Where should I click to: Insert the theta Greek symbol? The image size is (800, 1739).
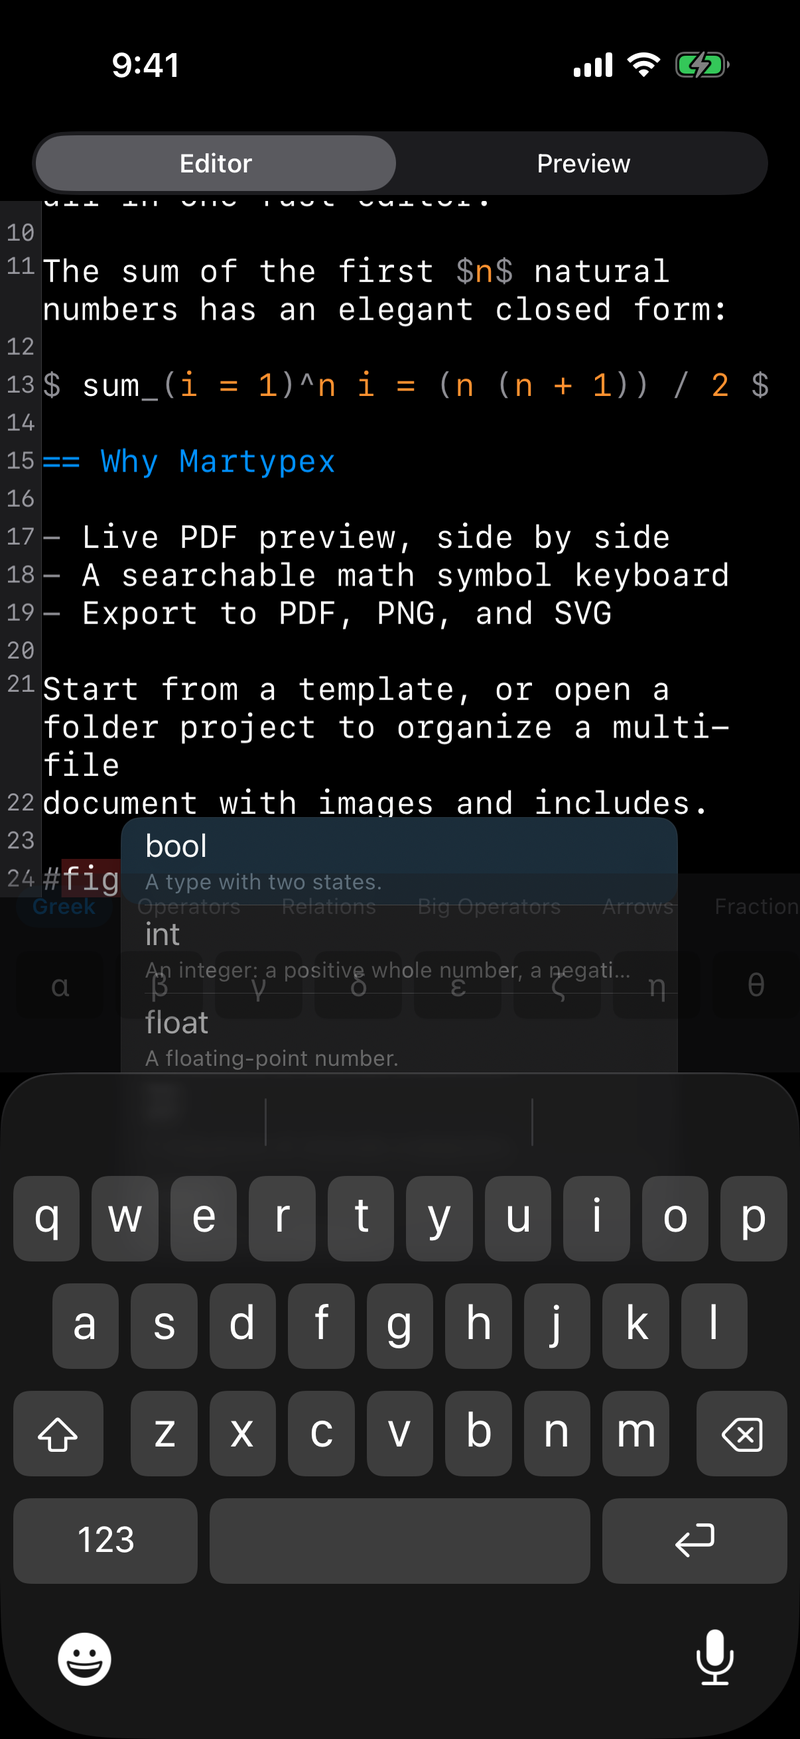click(x=756, y=986)
